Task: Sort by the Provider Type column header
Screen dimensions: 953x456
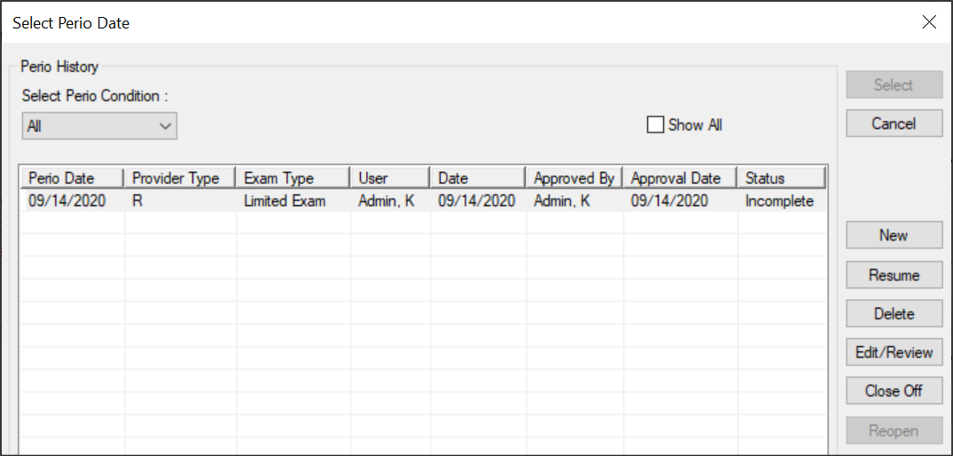Action: coord(180,178)
